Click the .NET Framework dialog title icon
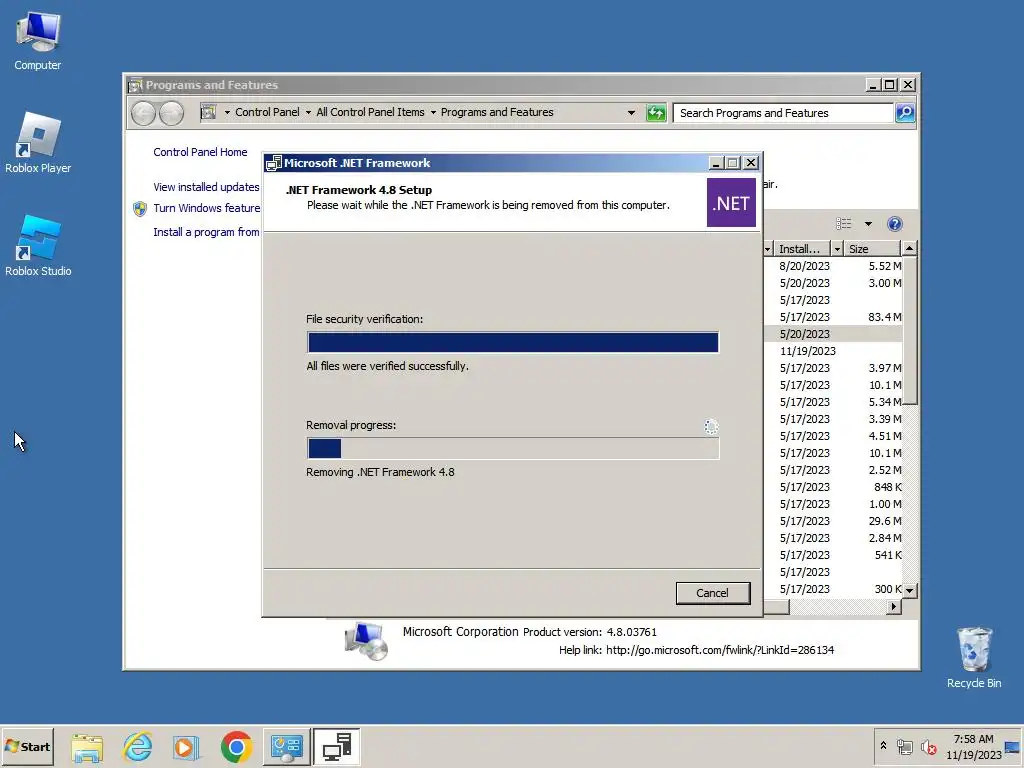 tap(274, 163)
